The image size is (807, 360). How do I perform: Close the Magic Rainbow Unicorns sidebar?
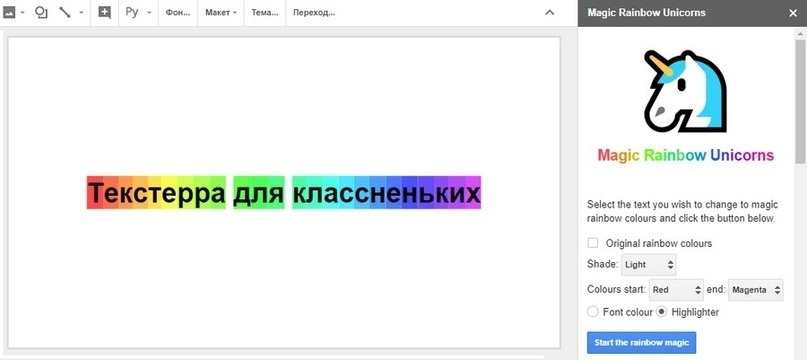(793, 13)
